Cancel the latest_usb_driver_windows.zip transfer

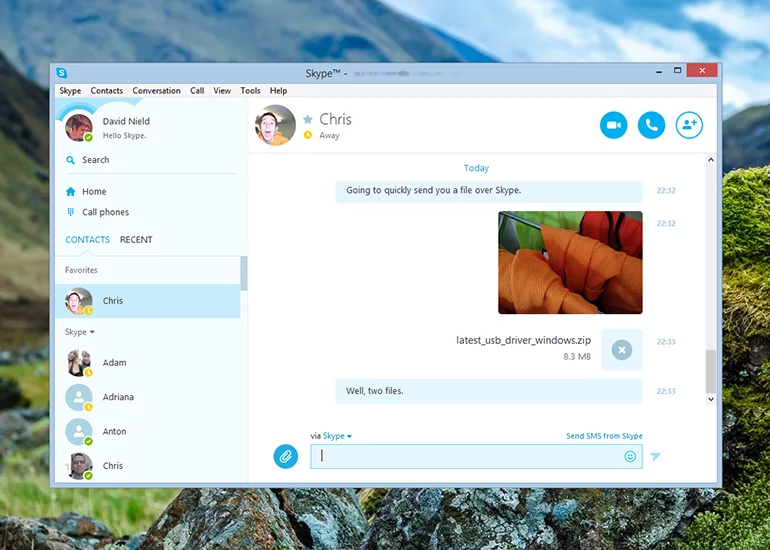(x=622, y=350)
